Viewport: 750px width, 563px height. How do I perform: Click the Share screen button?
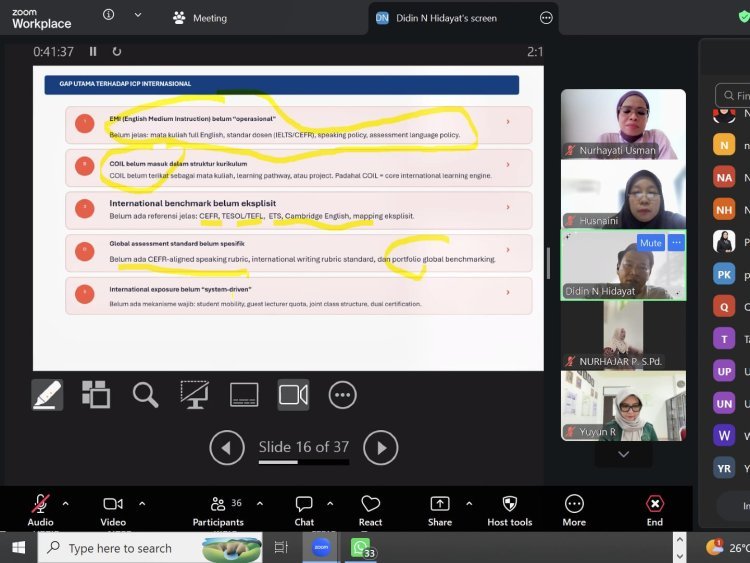(440, 510)
